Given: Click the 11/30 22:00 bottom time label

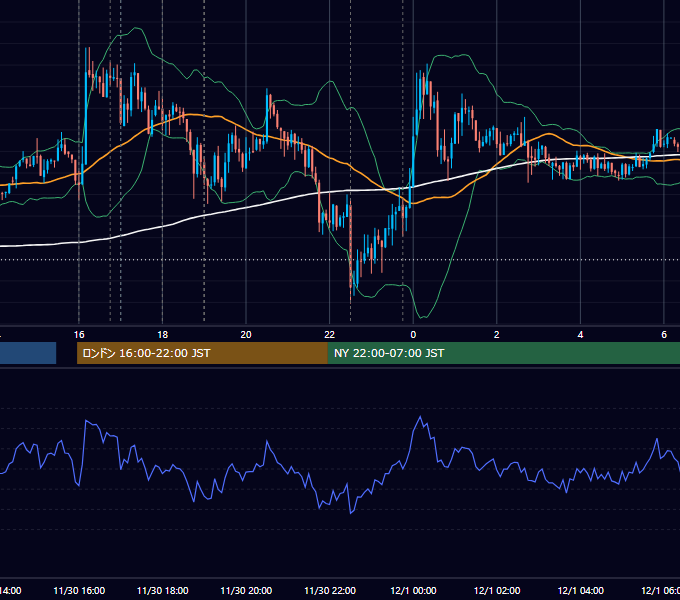Looking at the screenshot, I should [330, 590].
